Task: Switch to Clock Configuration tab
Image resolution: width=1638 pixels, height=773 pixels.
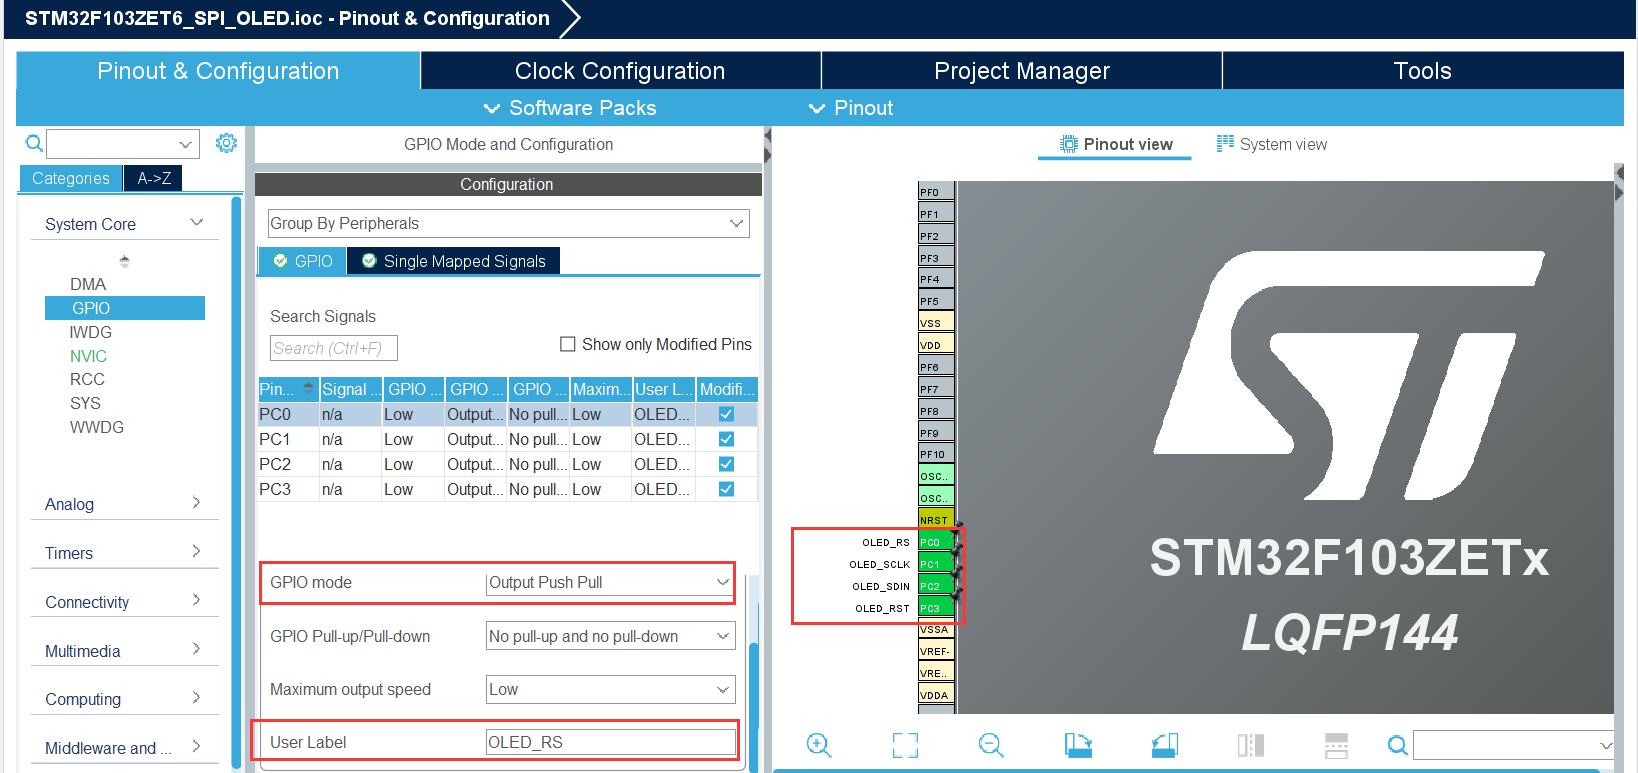Action: 620,71
